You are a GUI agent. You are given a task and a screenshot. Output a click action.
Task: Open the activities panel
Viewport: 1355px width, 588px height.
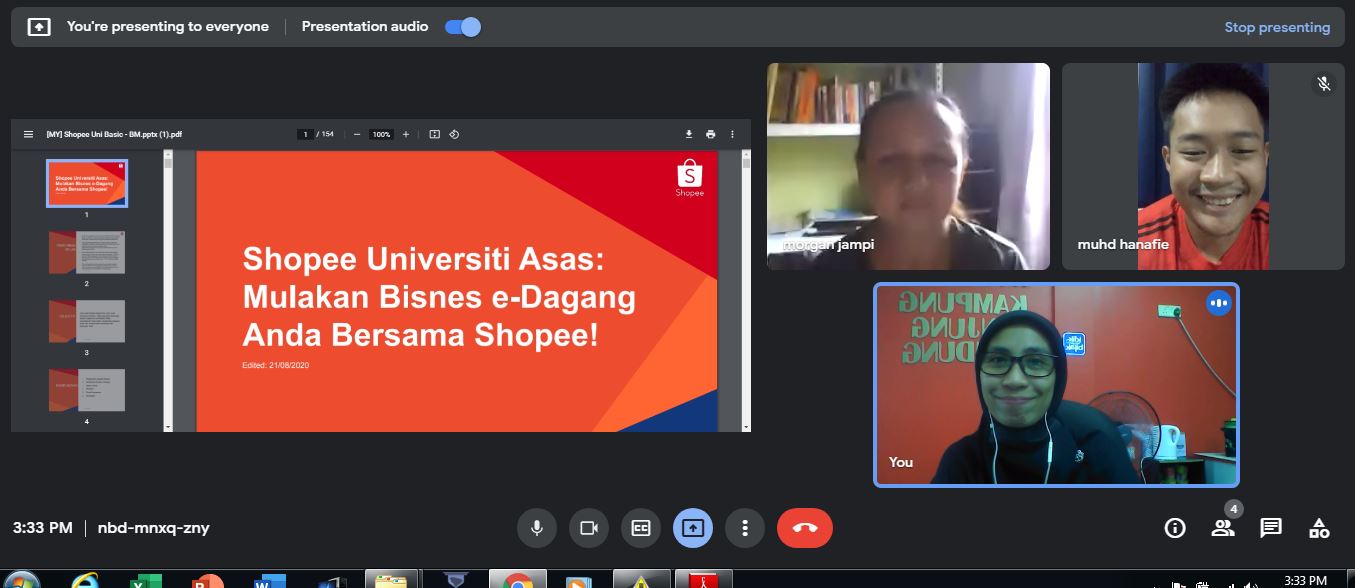pyautogui.click(x=1319, y=528)
